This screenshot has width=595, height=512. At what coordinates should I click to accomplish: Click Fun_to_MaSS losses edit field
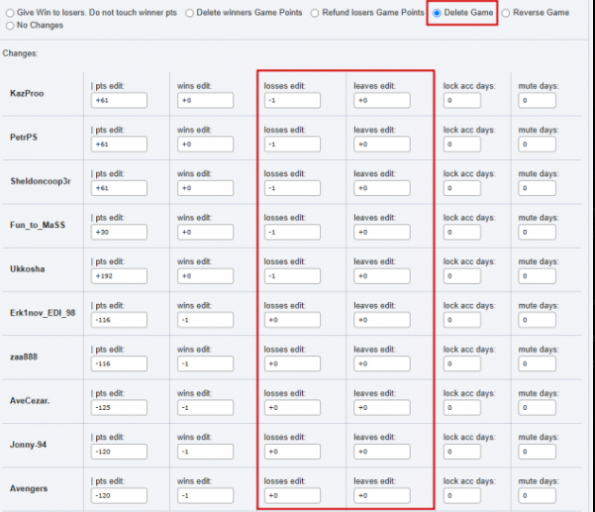(292, 232)
